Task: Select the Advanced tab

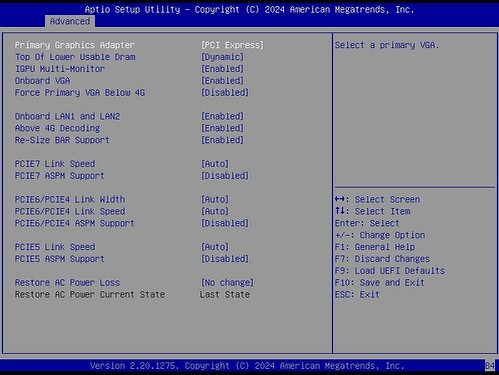Action: (x=70, y=21)
